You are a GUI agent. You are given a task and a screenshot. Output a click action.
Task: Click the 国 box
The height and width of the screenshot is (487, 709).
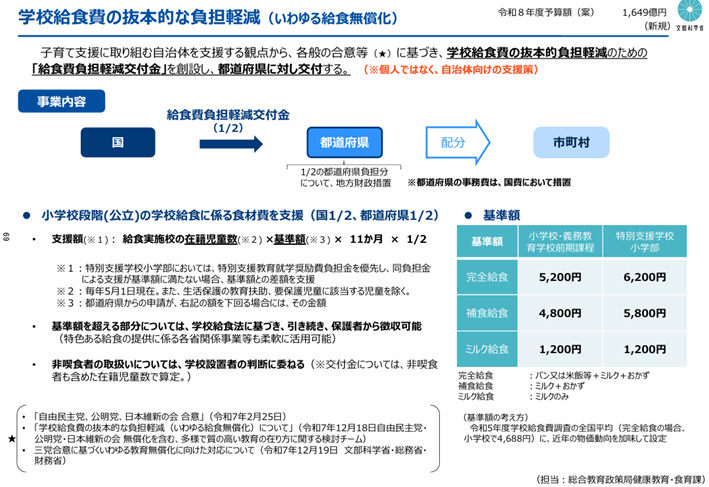point(117,143)
